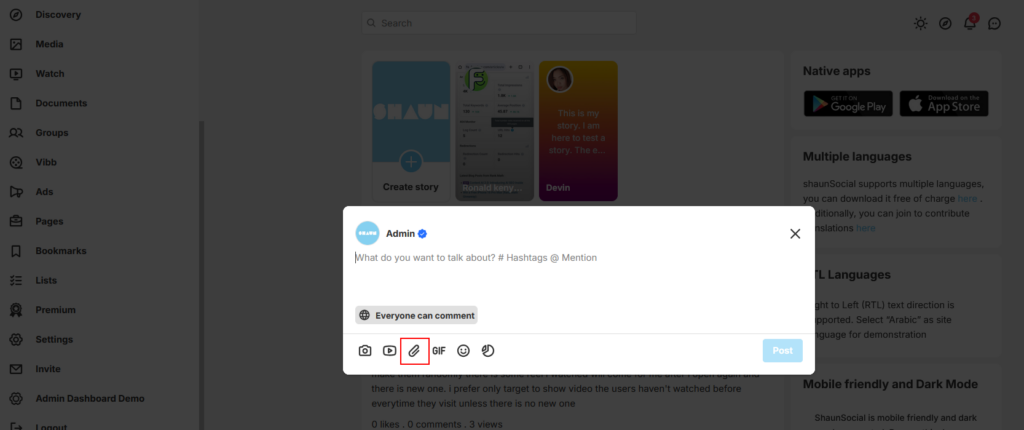Click the video upload icon in composer

pos(390,351)
